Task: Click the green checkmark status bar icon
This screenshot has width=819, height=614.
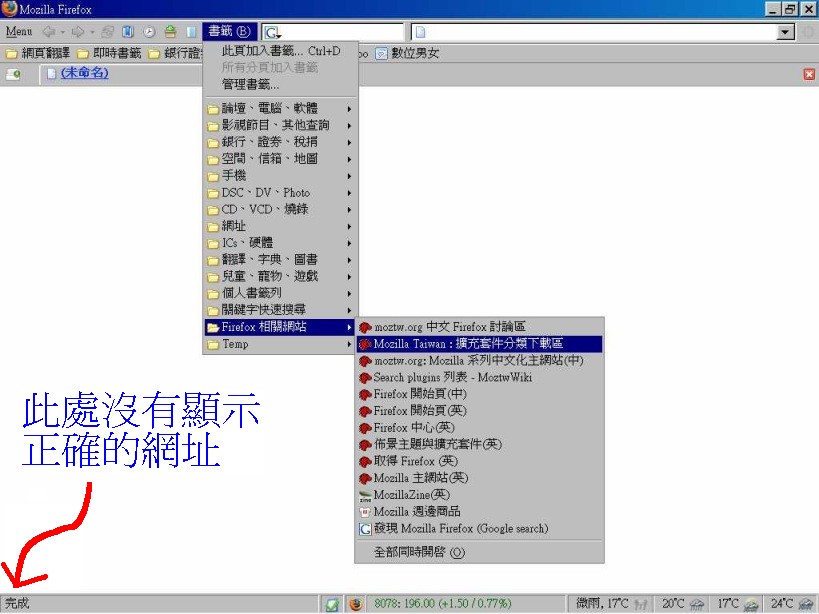Action: [x=332, y=604]
